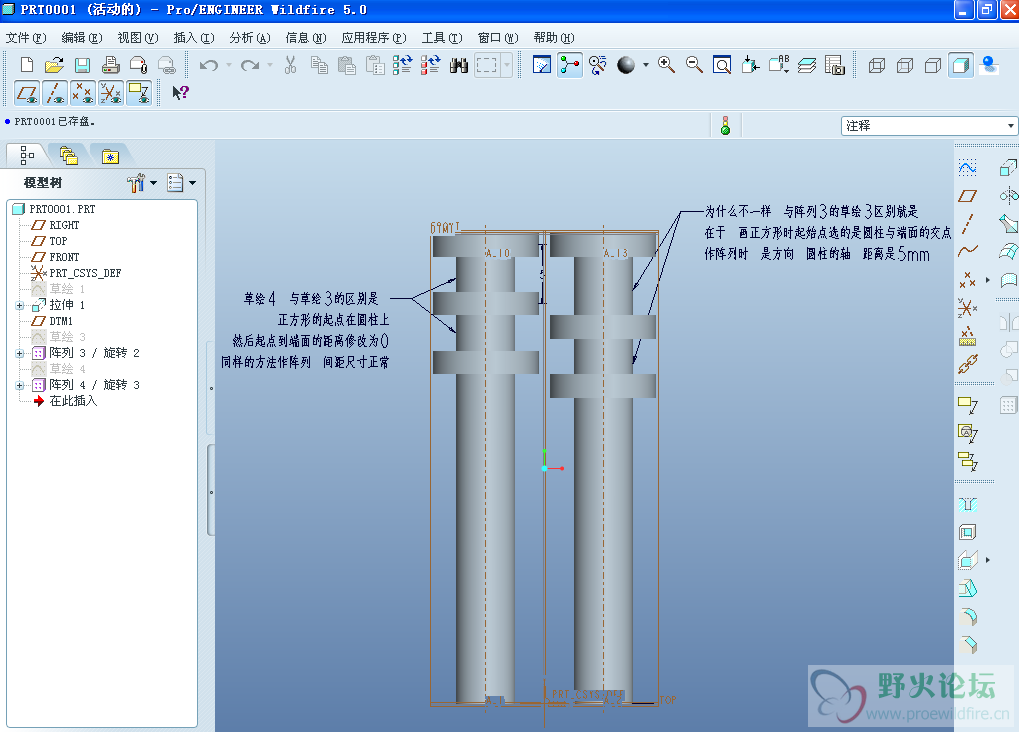Image resolution: width=1019 pixels, height=732 pixels.
Task: Refit the model to the screen
Action: coord(722,65)
